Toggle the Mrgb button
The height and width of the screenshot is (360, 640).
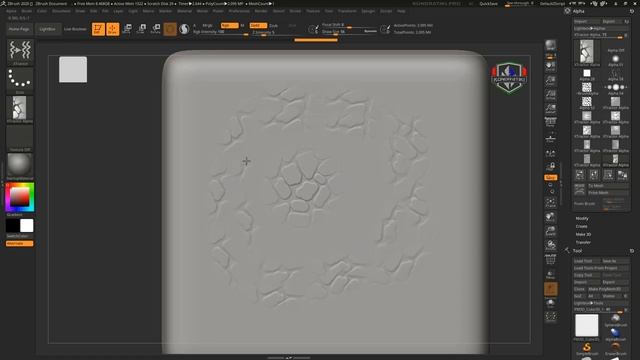[208, 25]
